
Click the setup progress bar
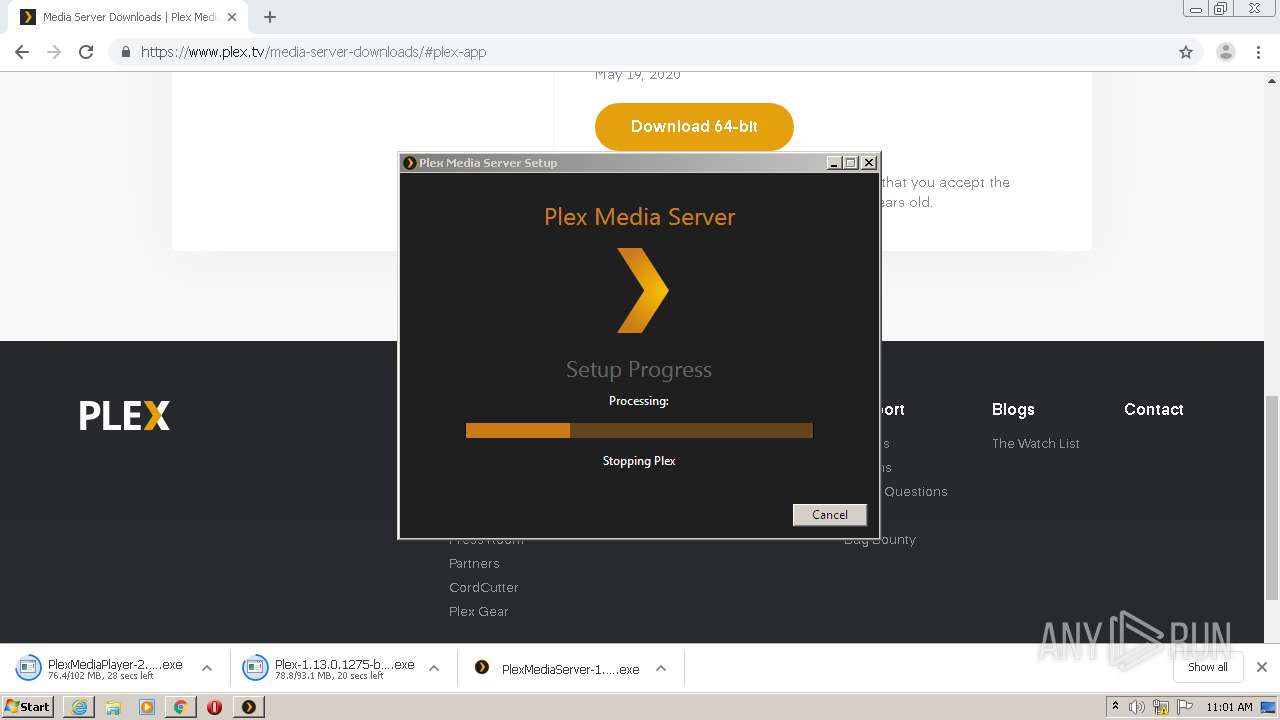(x=639, y=430)
